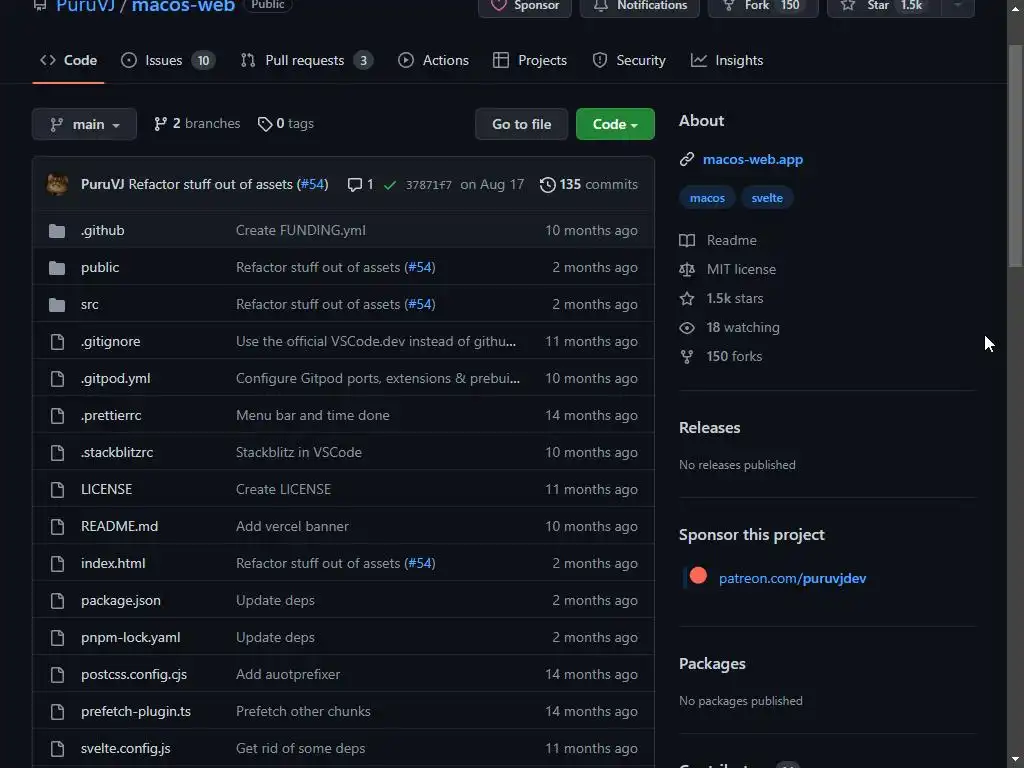Click the Sponsor button
1024x768 pixels.
[x=525, y=6]
